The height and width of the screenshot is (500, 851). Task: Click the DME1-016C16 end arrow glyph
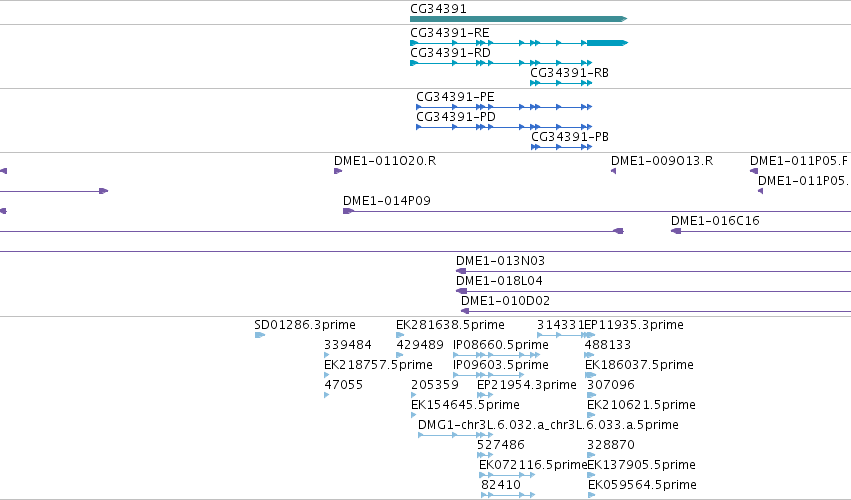(x=676, y=231)
